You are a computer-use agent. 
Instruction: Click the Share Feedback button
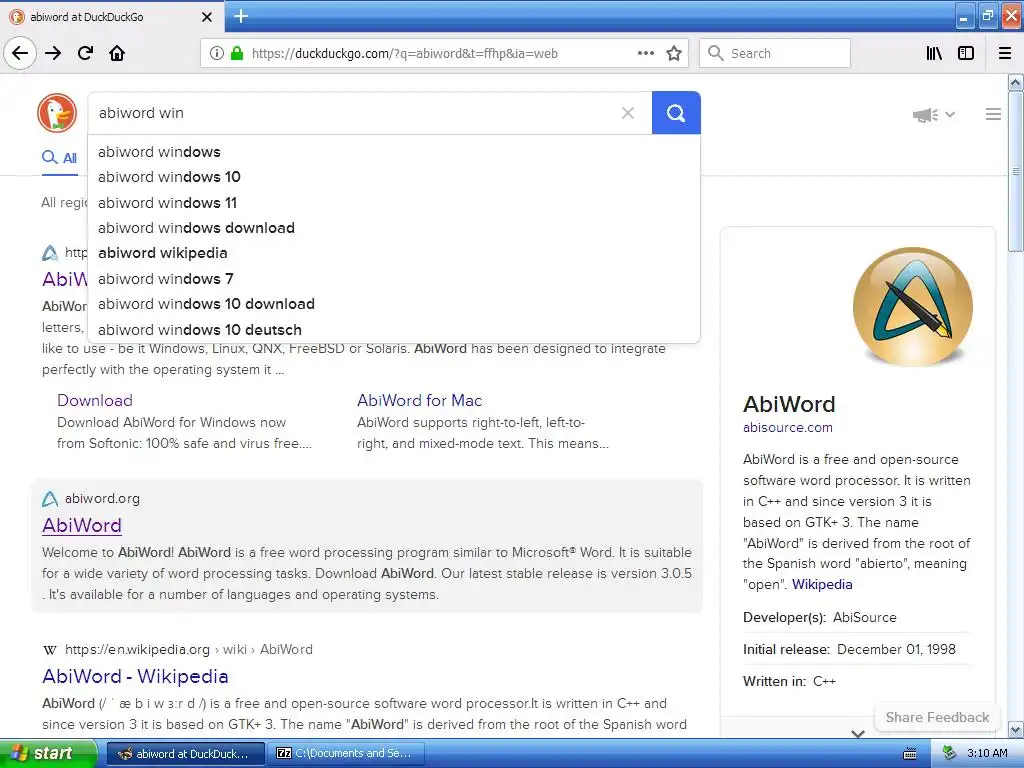(x=937, y=717)
